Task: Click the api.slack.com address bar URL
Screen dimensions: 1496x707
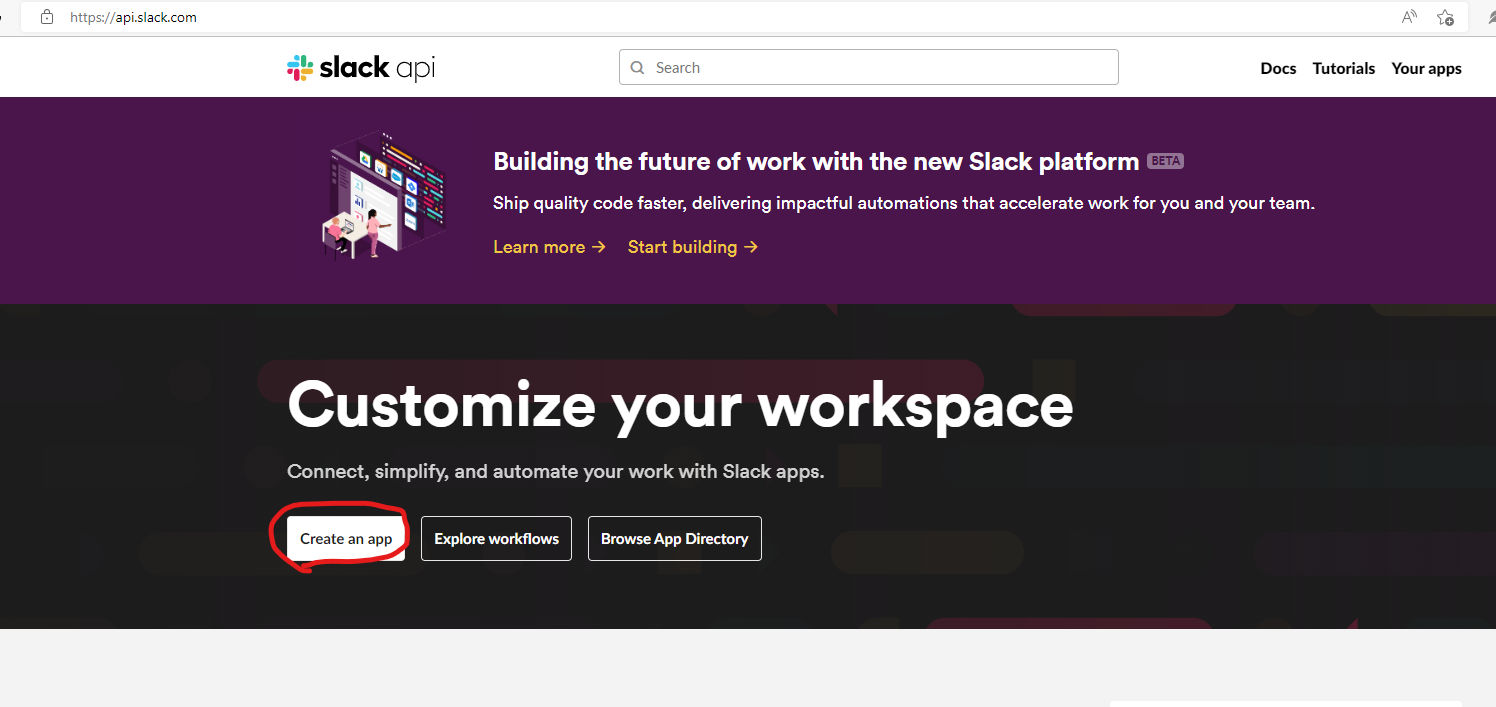Action: coord(133,17)
